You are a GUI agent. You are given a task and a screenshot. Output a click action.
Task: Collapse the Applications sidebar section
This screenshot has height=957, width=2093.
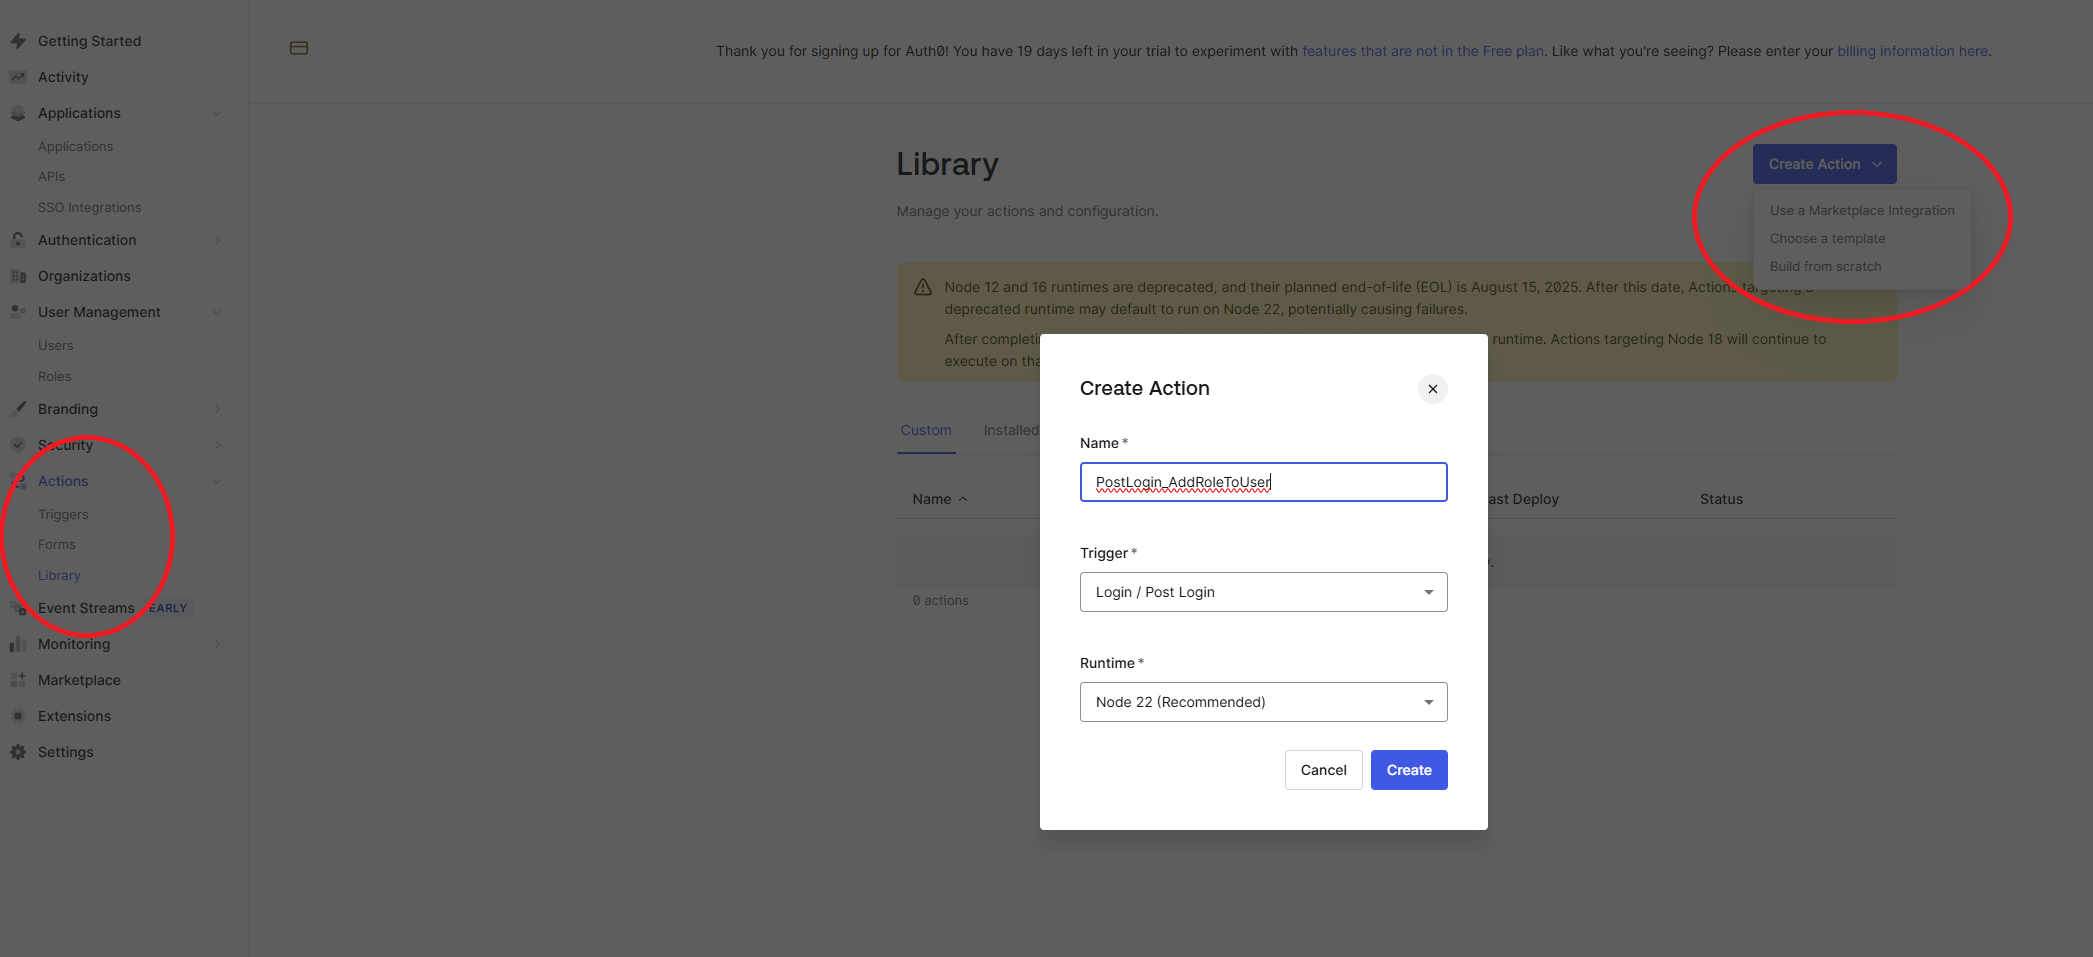point(217,113)
